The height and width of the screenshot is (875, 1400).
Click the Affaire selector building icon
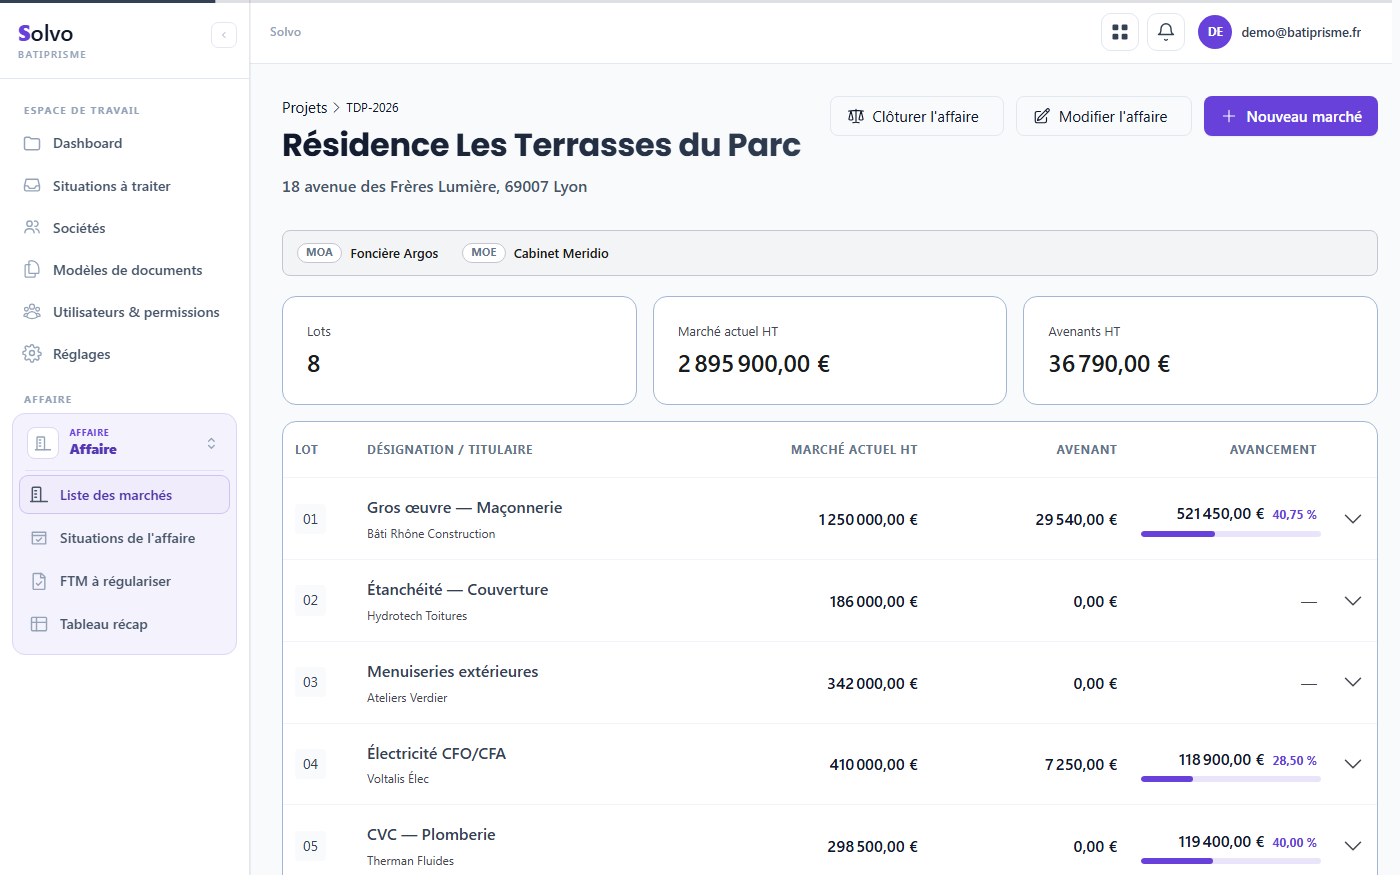pos(43,443)
